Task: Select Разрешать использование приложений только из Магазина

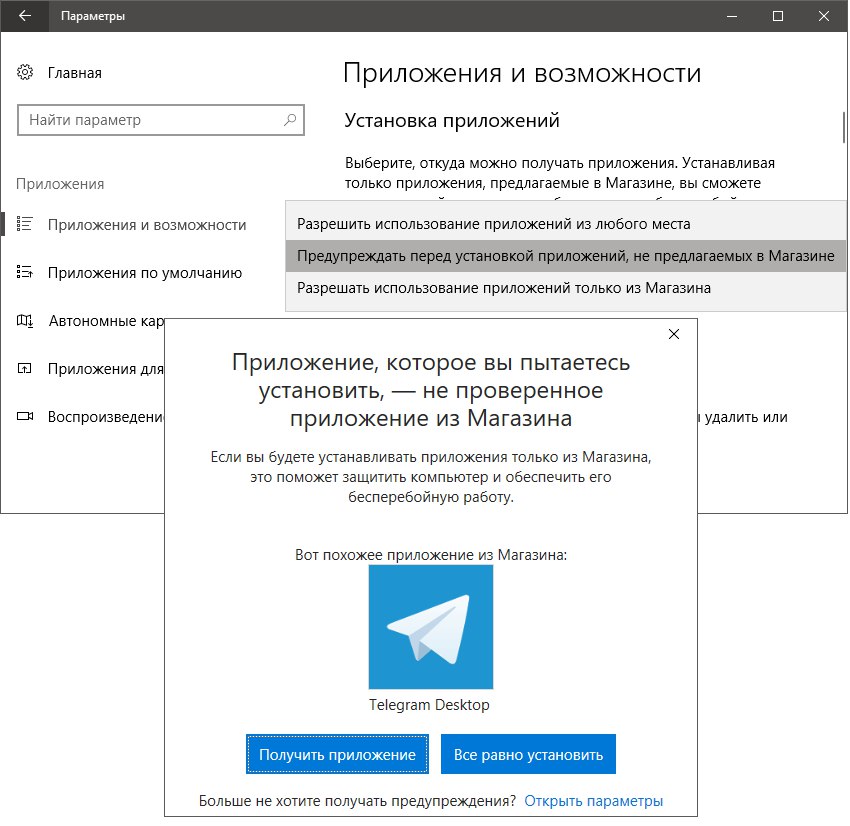Action: (566, 288)
